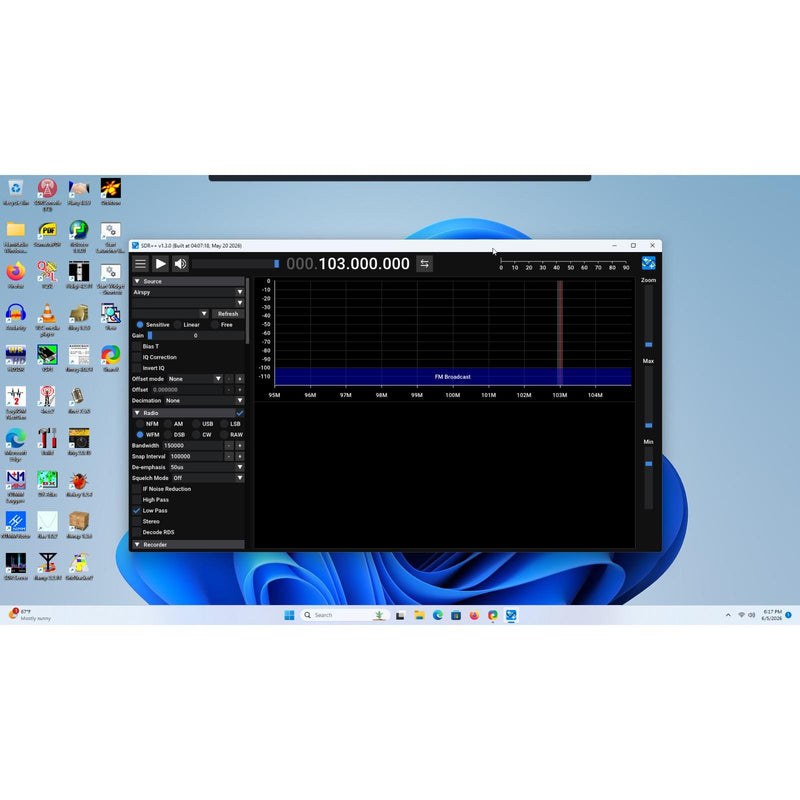Open the Airspy source dropdown
800x800 pixels.
[x=188, y=292]
